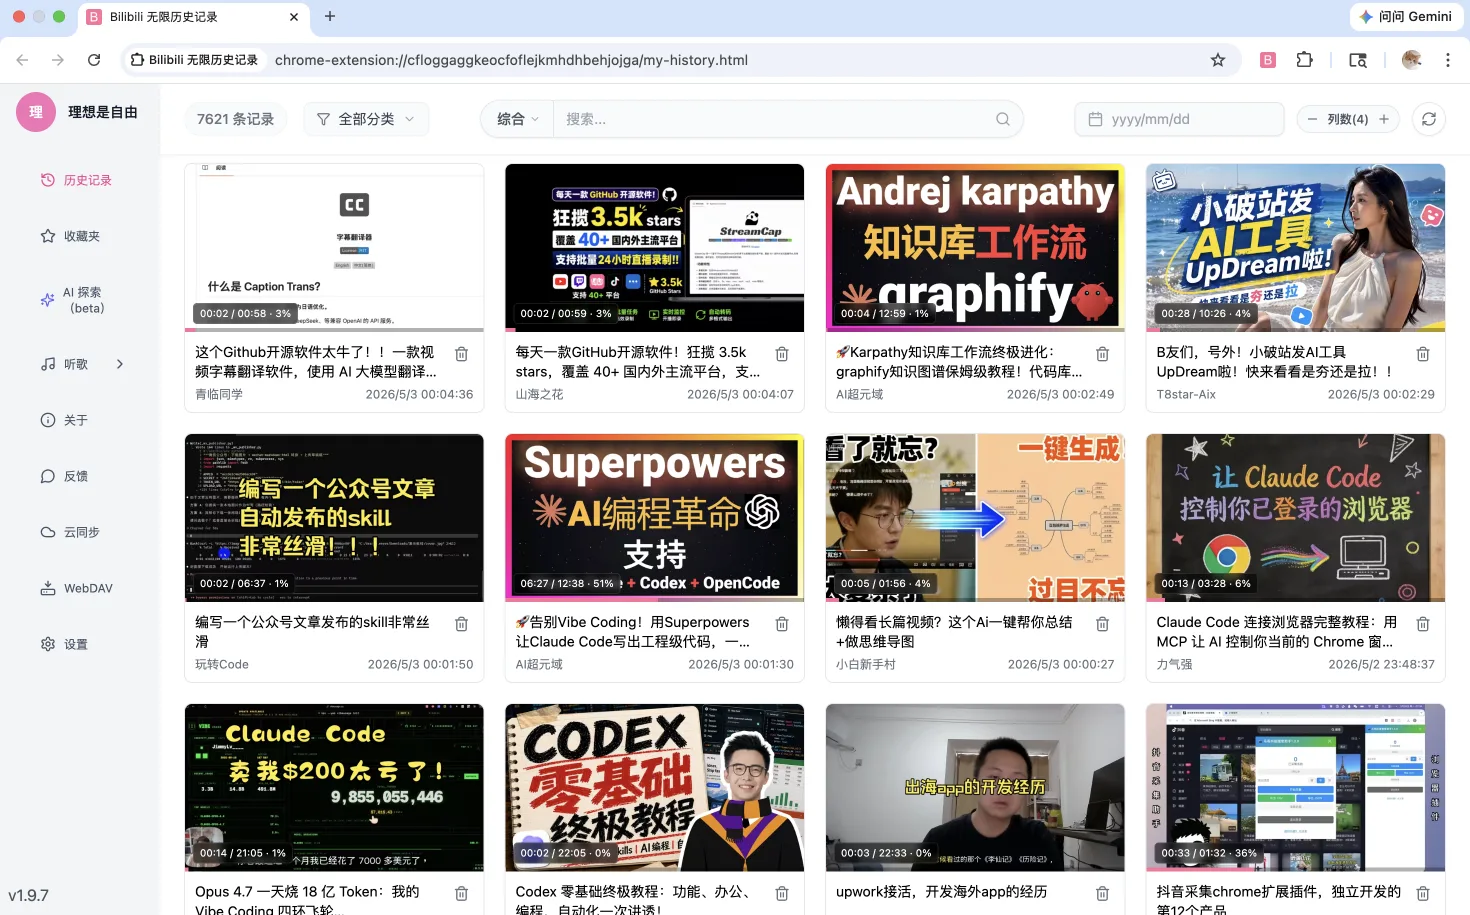The height and width of the screenshot is (915, 1470).
Task: Bookmark this page with star icon
Action: point(1218,60)
